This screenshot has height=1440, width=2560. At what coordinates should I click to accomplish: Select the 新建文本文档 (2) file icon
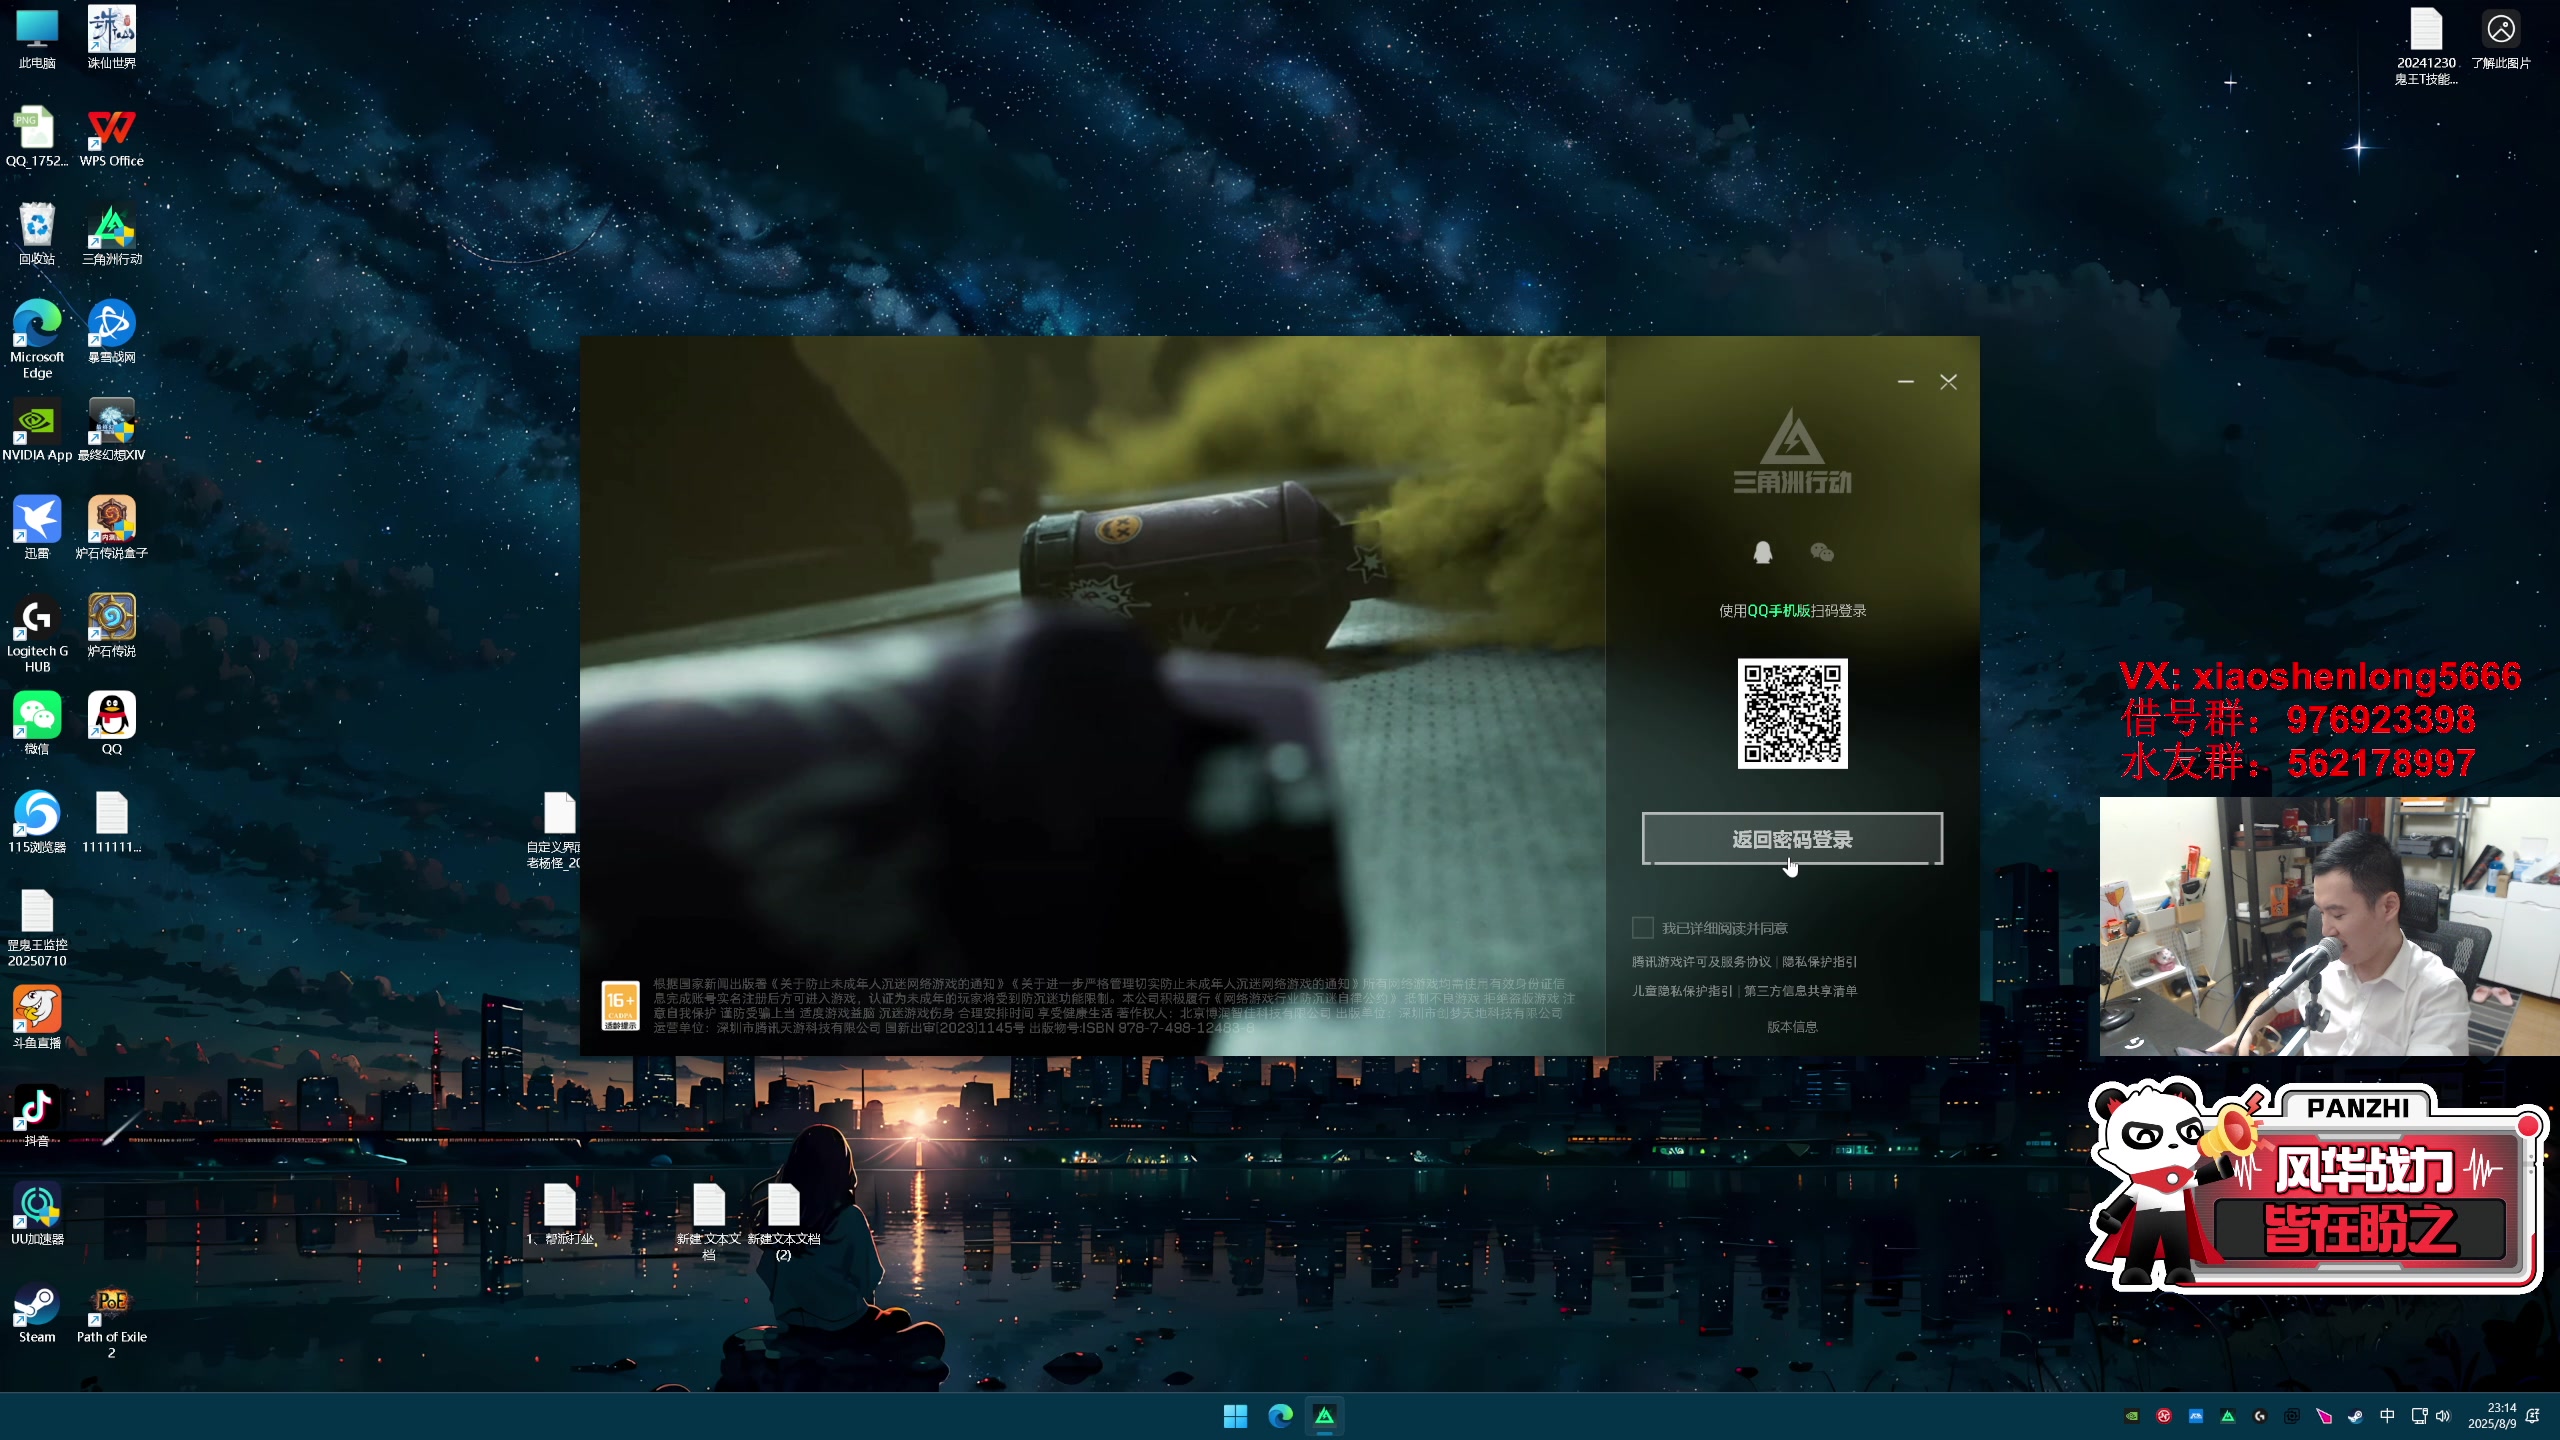tap(783, 1222)
